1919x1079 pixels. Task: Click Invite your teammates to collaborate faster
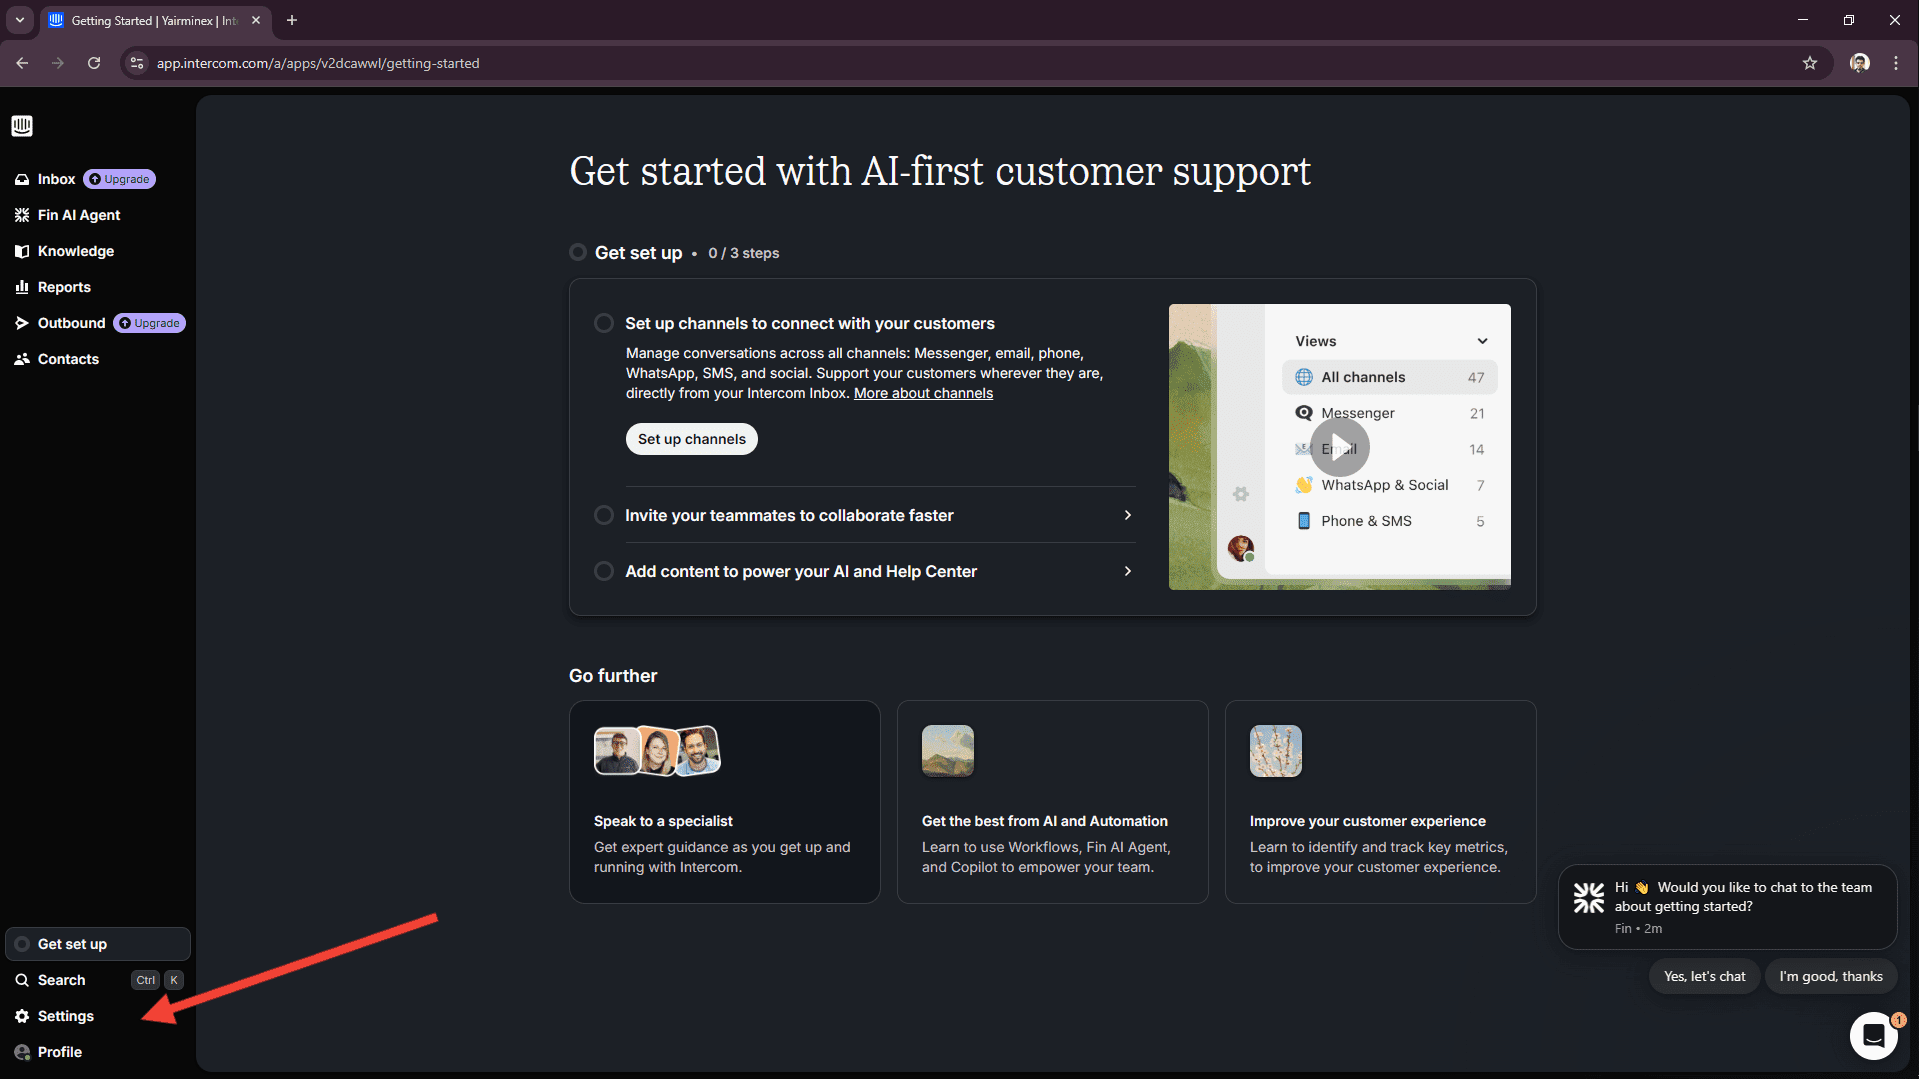[789, 515]
